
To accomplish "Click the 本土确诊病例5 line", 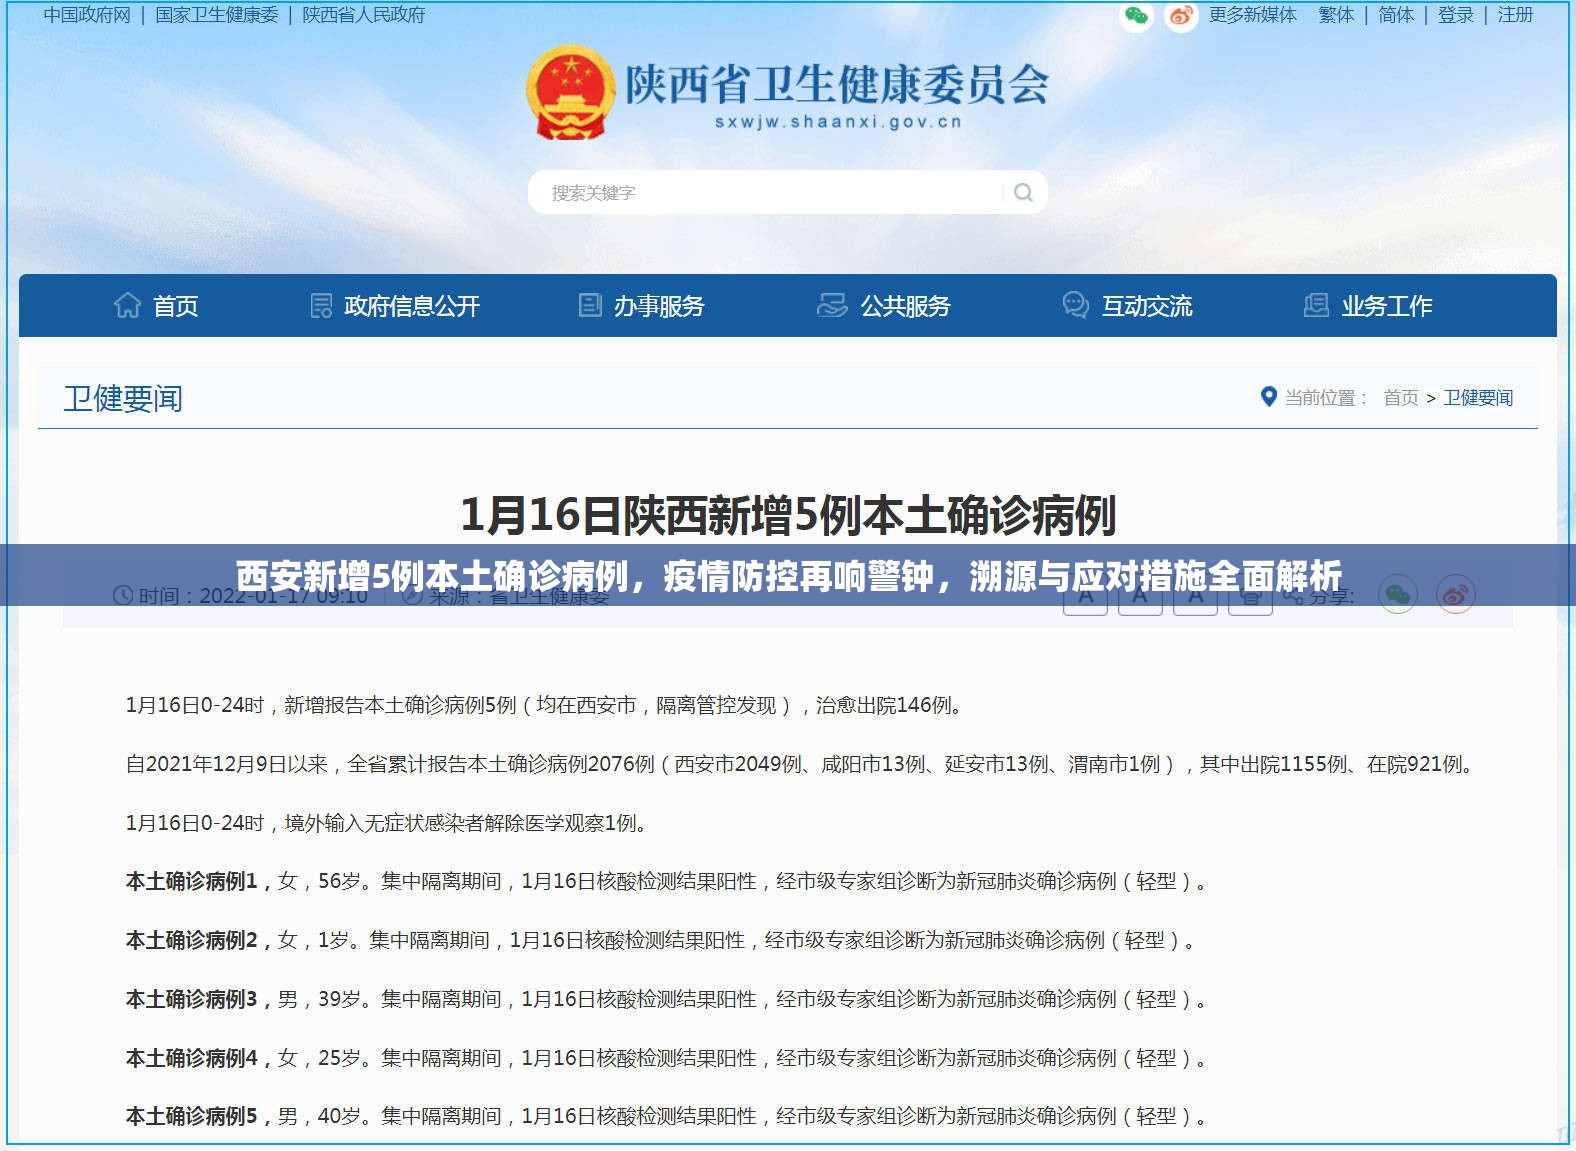I will (668, 1116).
